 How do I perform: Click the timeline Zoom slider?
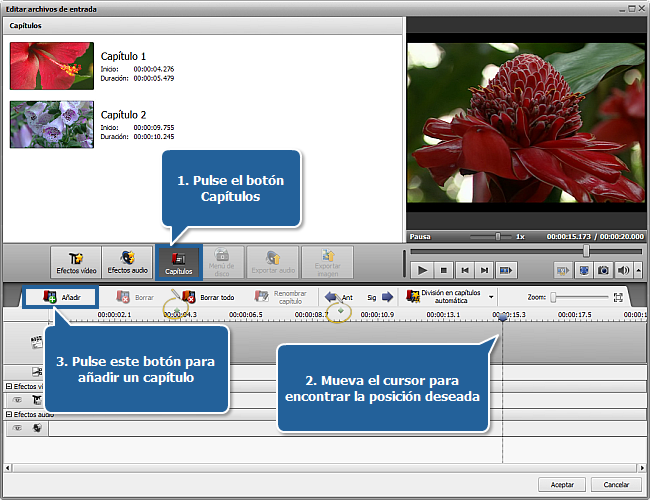[x=580, y=297]
